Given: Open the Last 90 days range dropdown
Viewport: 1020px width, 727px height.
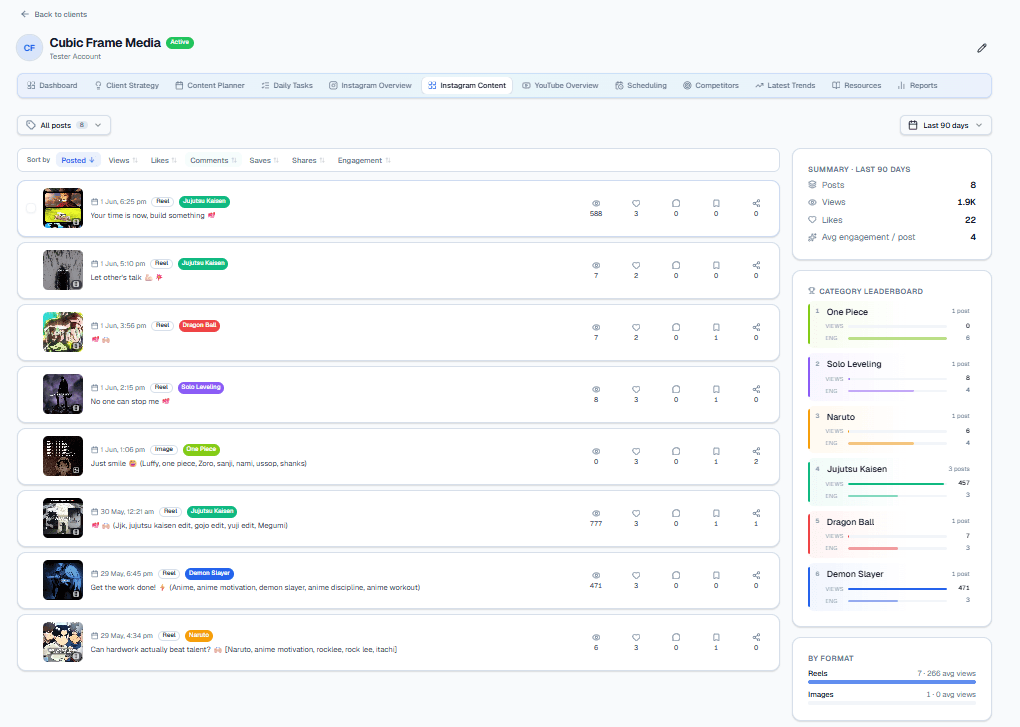Looking at the screenshot, I should coord(946,125).
